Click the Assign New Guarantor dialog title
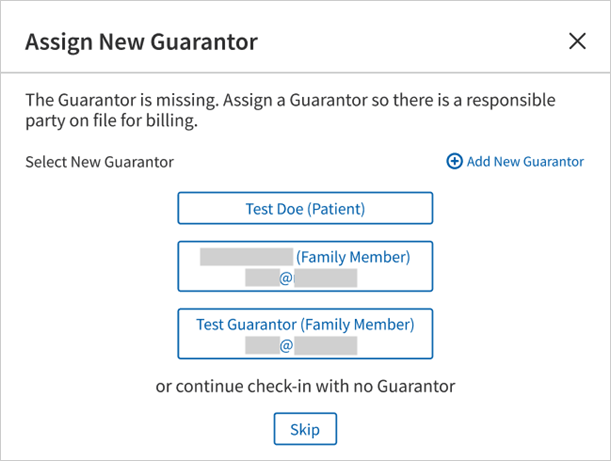Image resolution: width=611 pixels, height=461 pixels. (141, 42)
